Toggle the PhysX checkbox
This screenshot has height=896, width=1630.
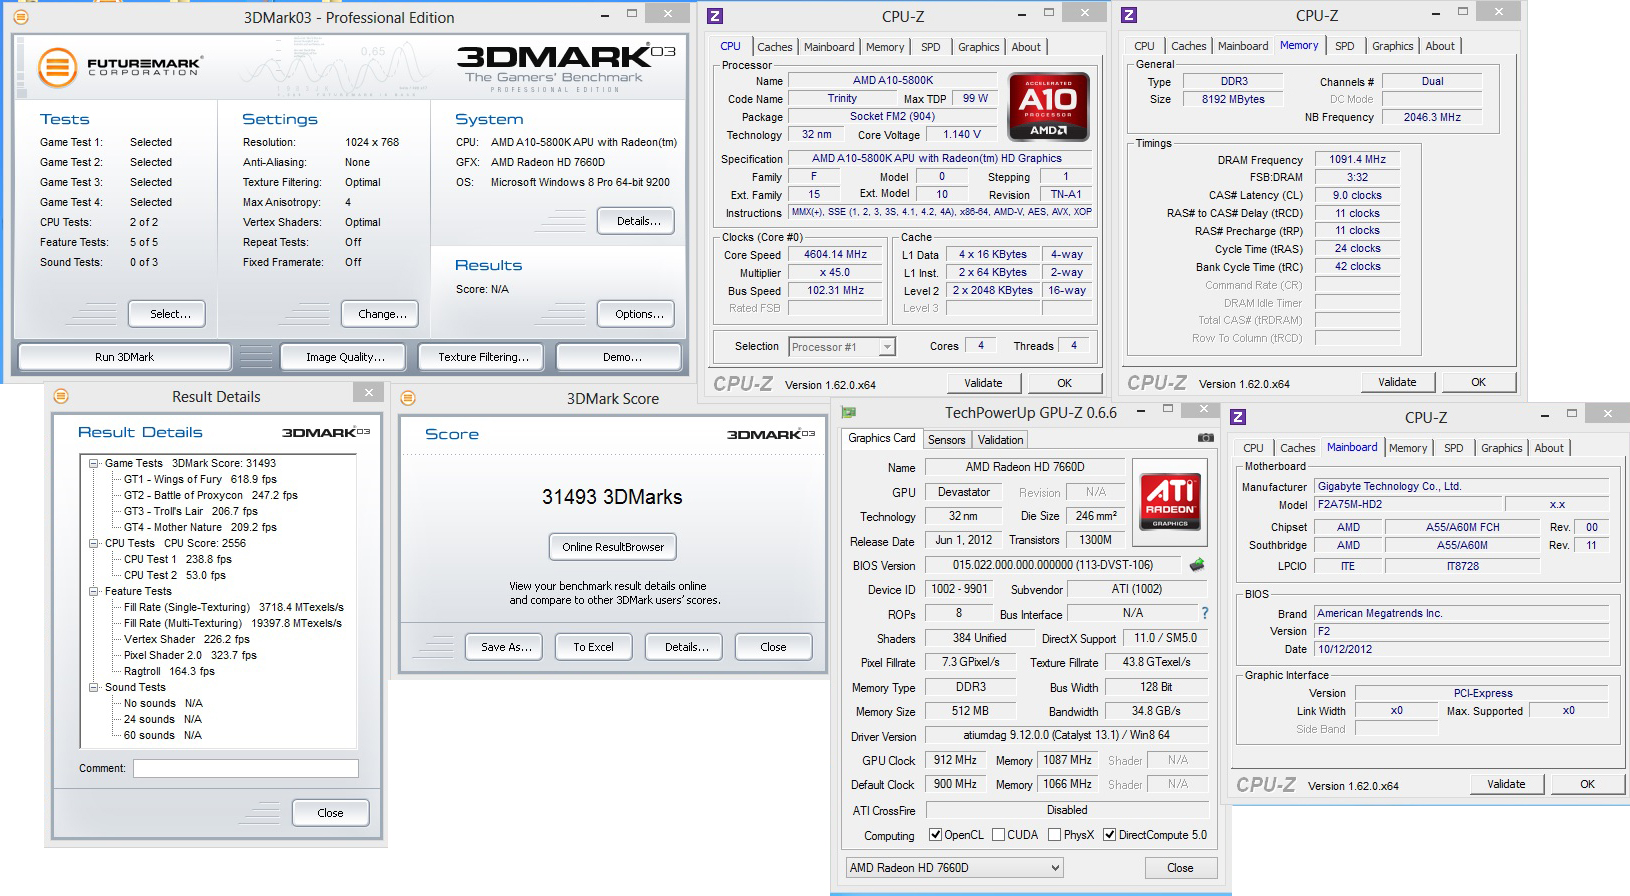click(1054, 835)
